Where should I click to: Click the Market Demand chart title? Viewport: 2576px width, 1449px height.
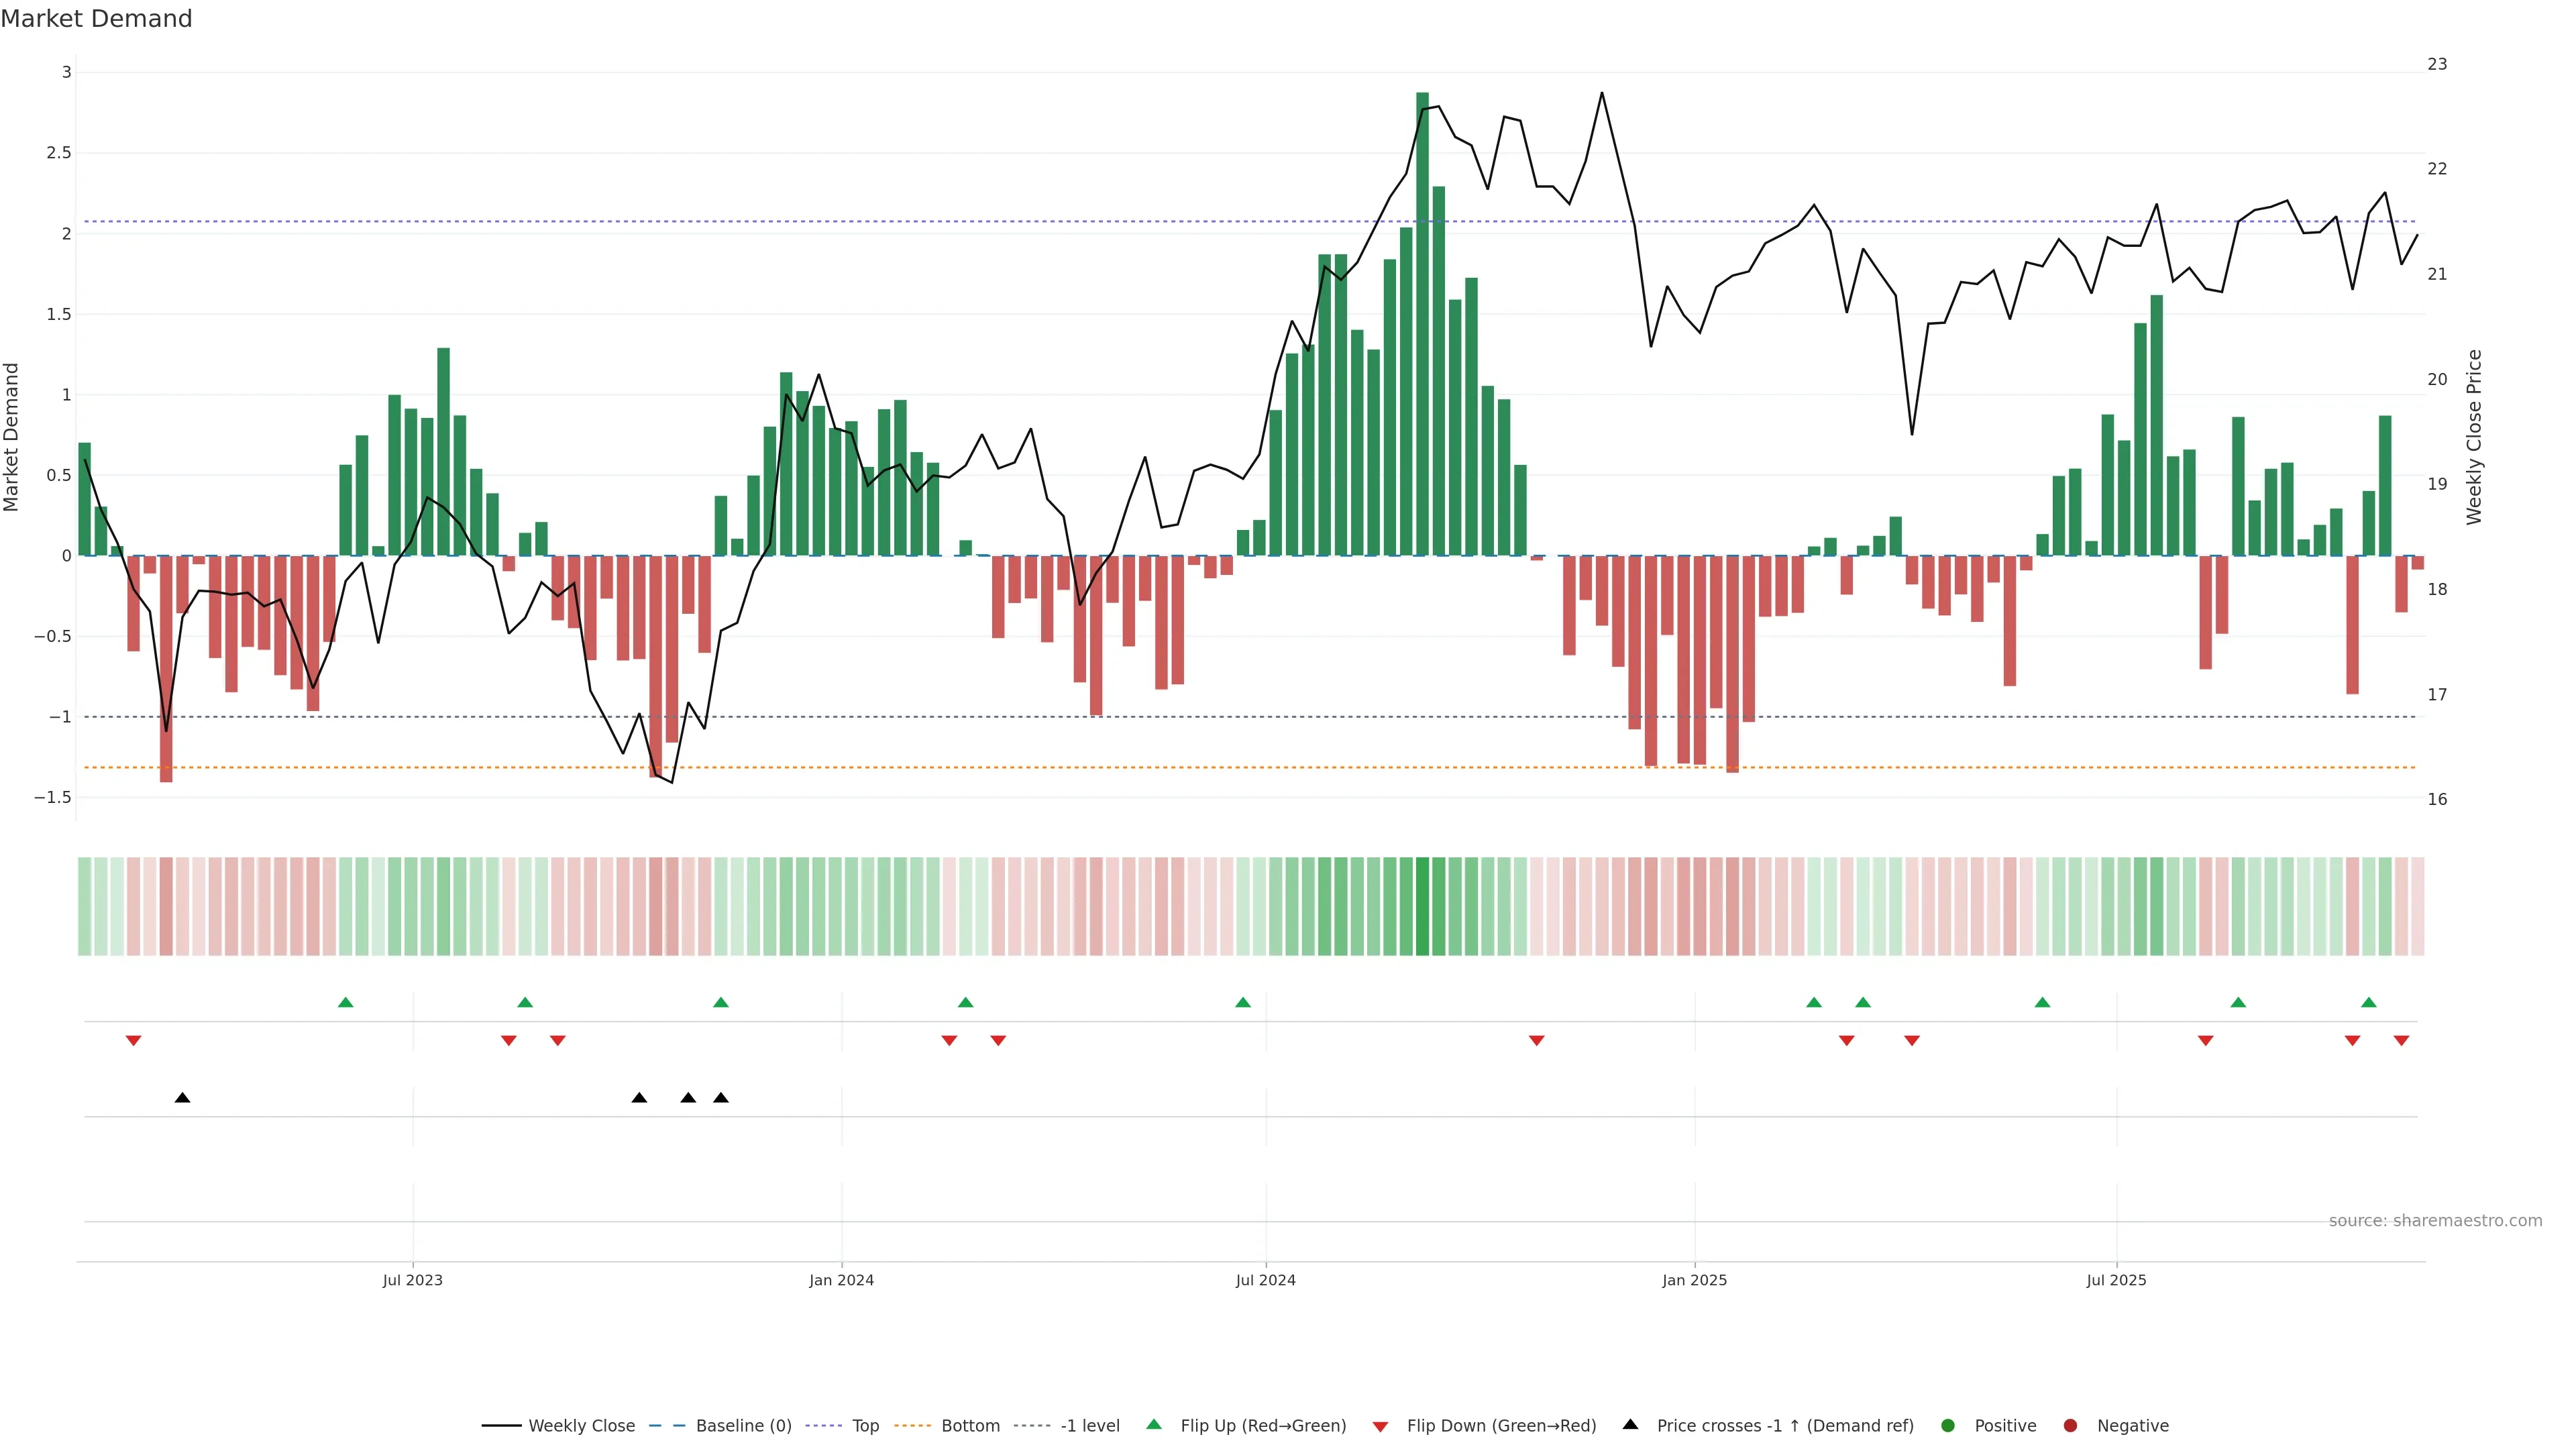tap(96, 19)
